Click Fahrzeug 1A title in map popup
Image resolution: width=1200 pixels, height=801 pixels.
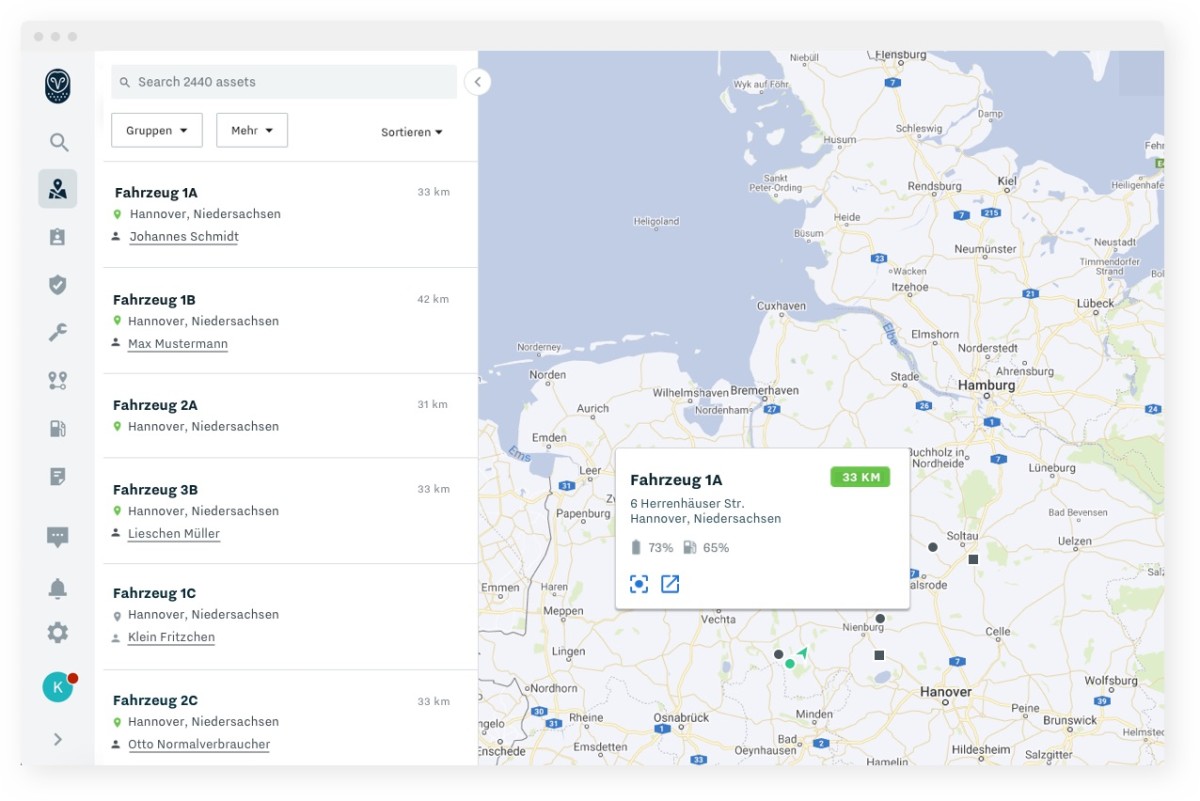click(x=676, y=480)
